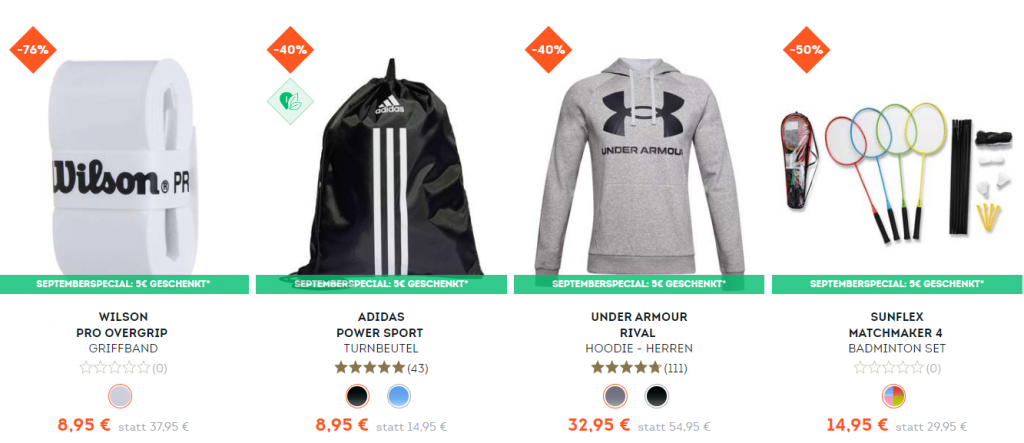1024x443 pixels.
Task: Click the -40% badge on Adidas Turnbeutel
Action: pyautogui.click(x=290, y=50)
